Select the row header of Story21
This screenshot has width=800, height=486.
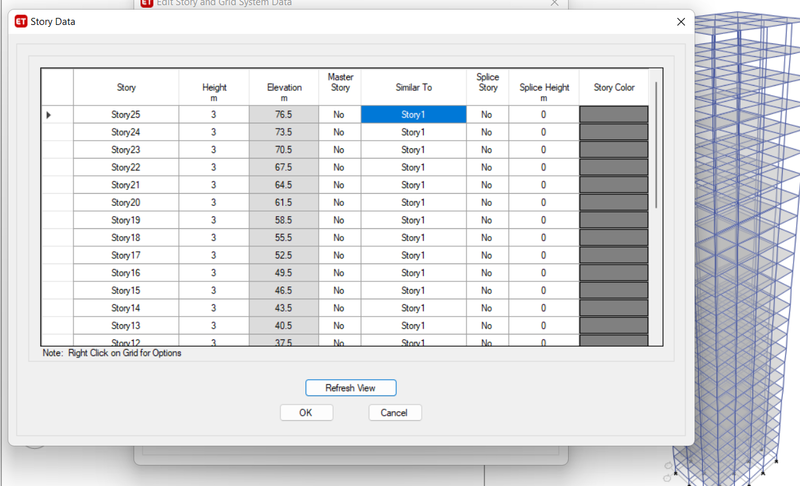point(57,185)
